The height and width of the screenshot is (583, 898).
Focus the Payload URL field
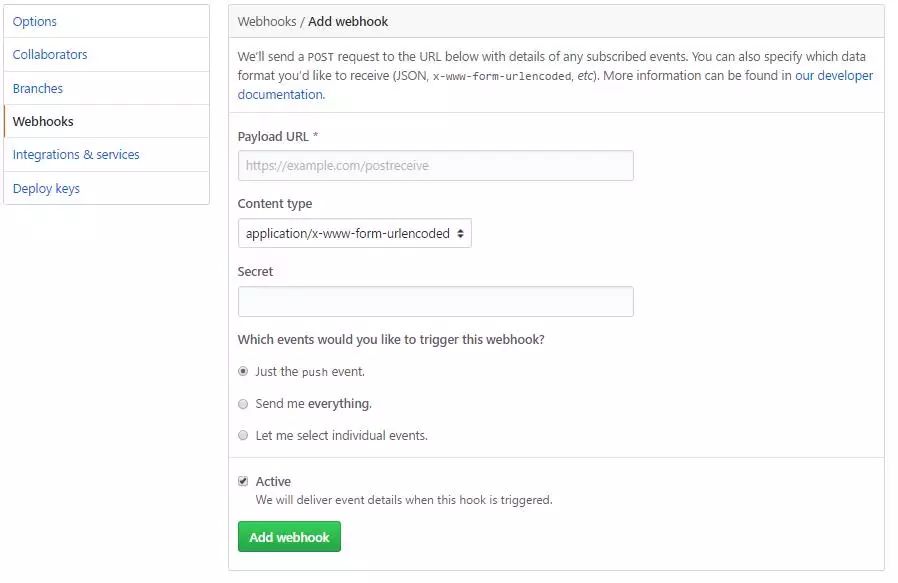point(436,166)
